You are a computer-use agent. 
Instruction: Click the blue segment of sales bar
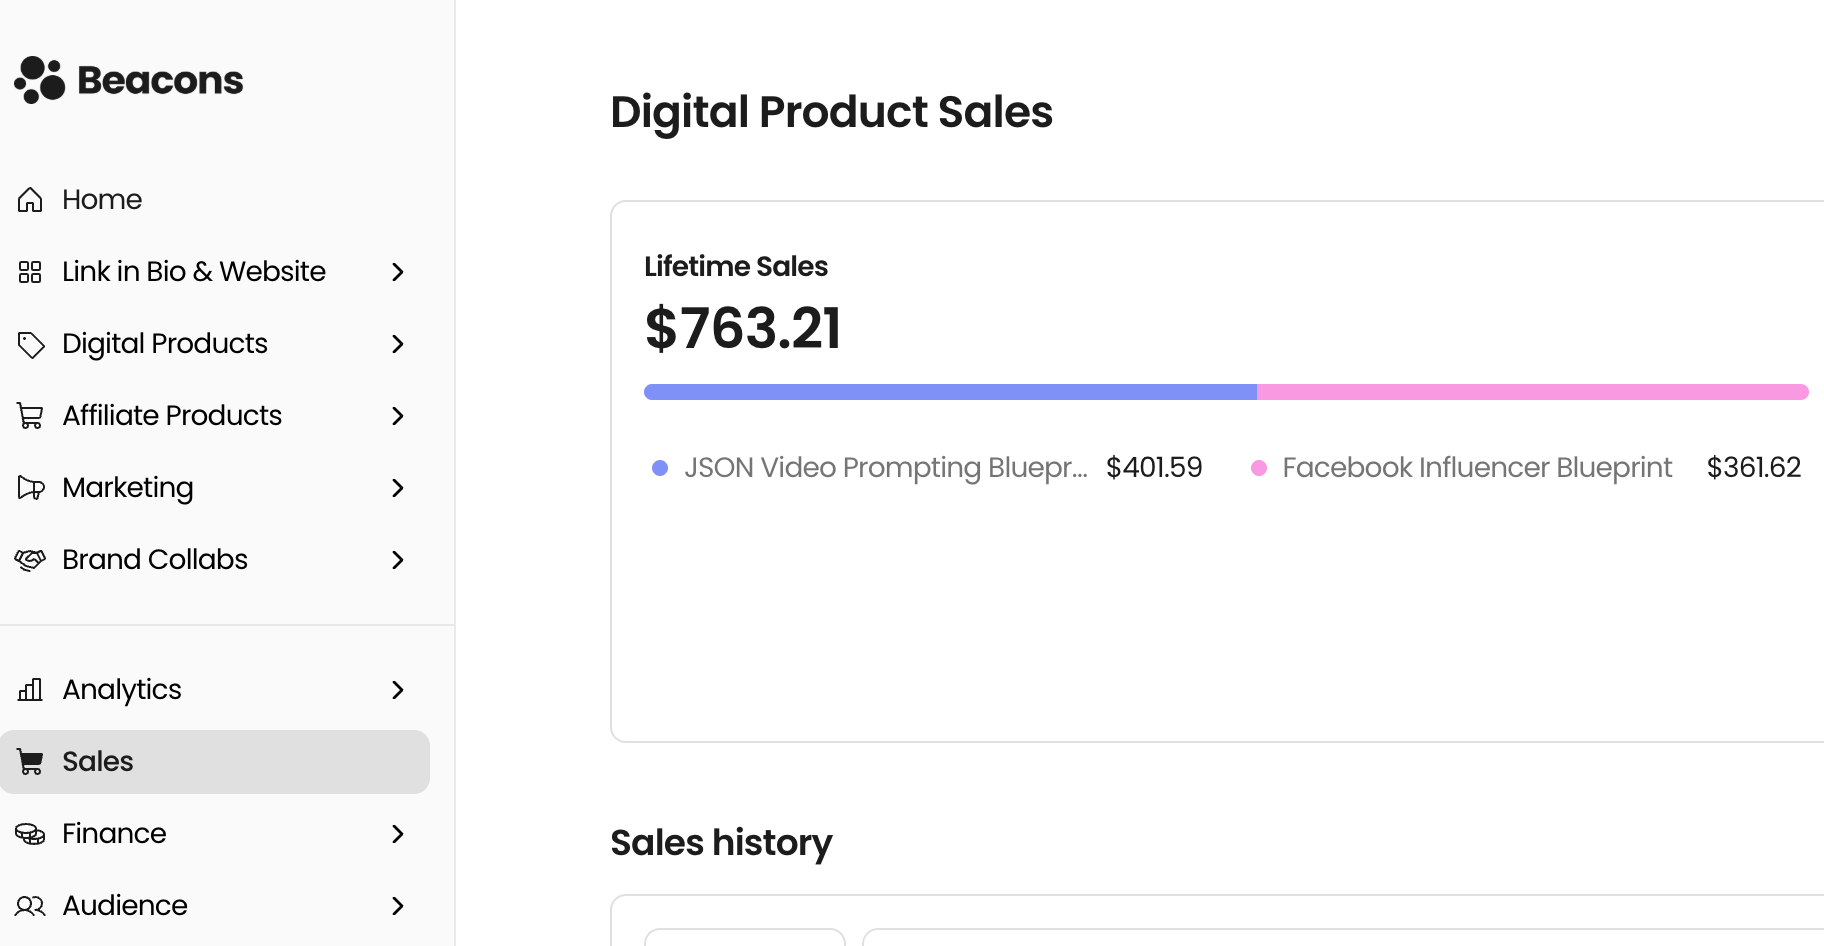[x=950, y=392]
